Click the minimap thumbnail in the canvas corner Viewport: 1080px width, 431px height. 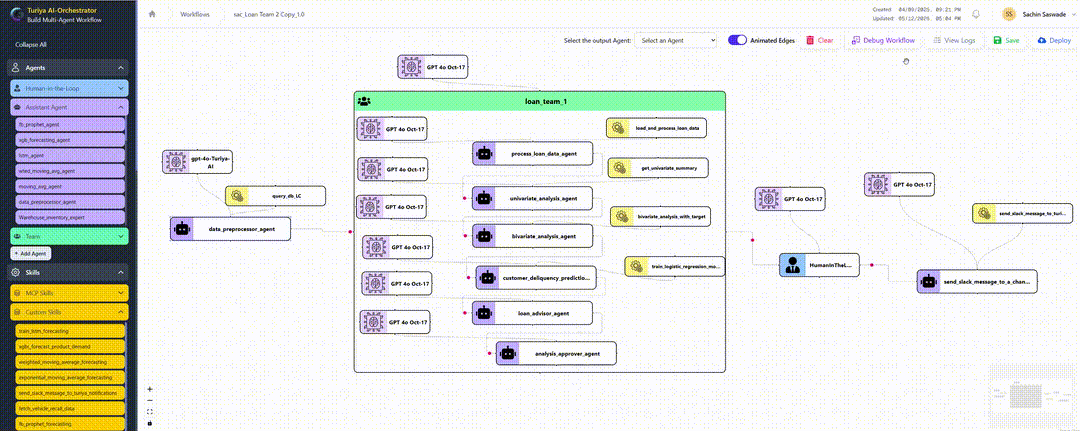pyautogui.click(x=1032, y=395)
